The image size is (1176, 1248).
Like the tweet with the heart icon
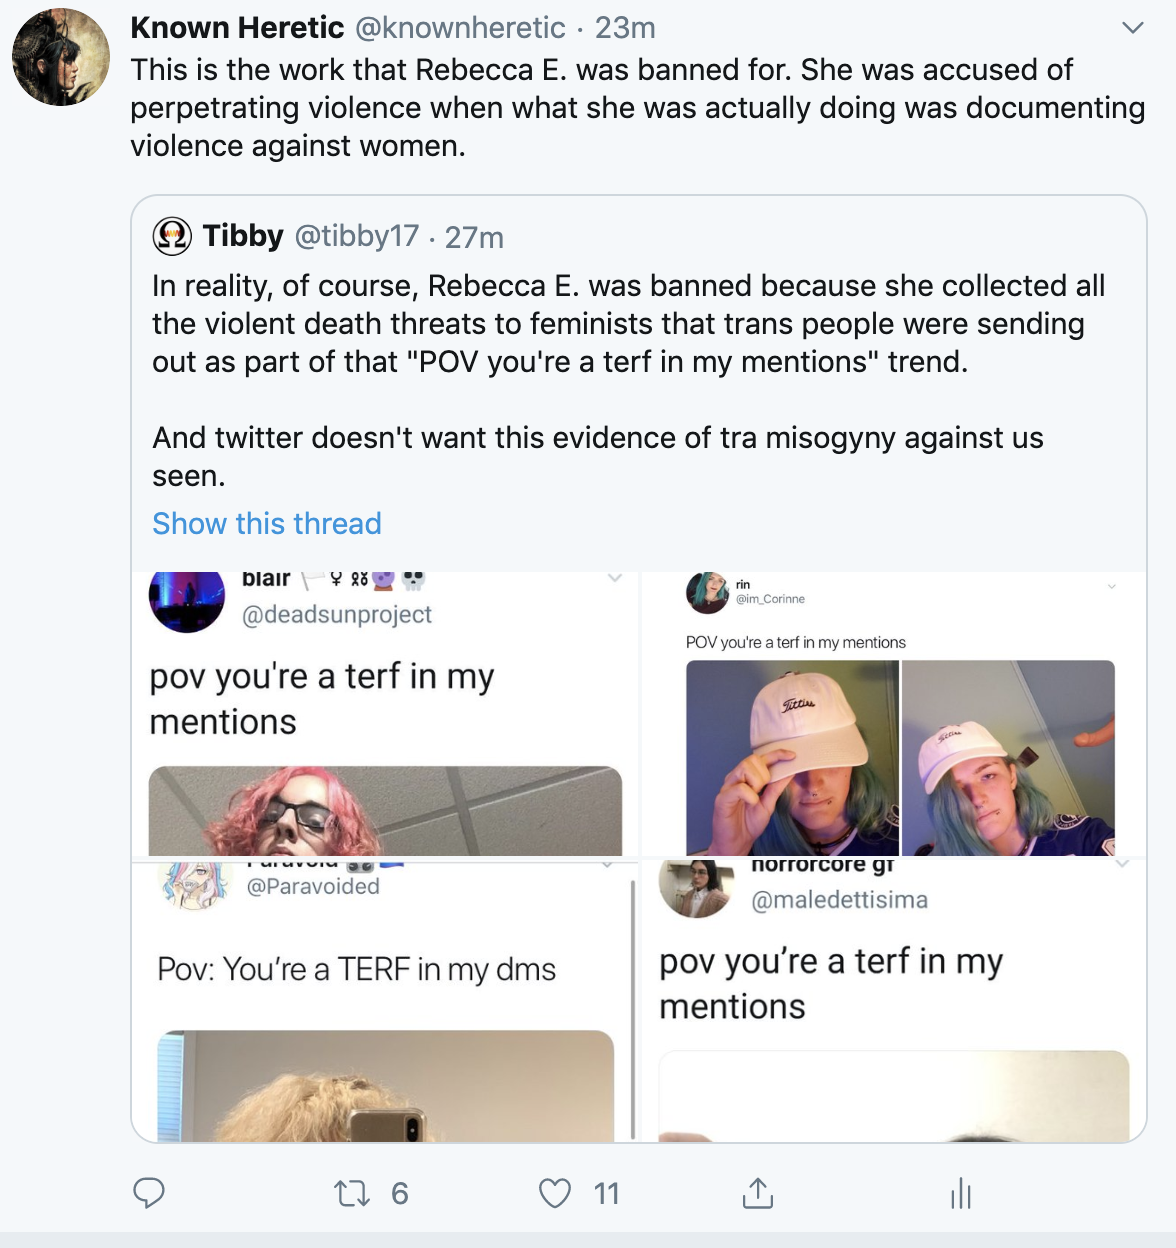pos(555,1193)
